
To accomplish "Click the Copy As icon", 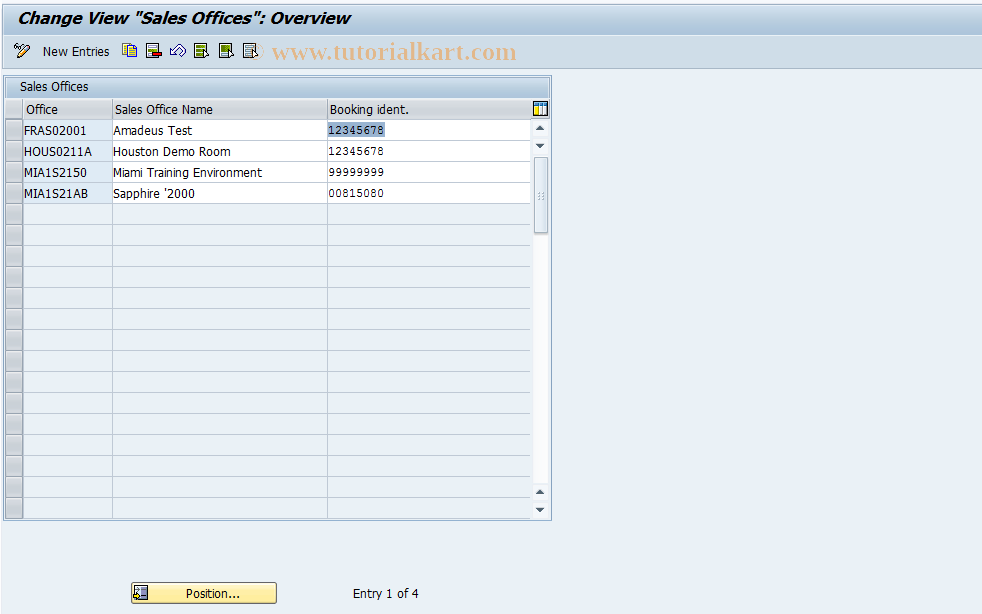I will (x=130, y=51).
